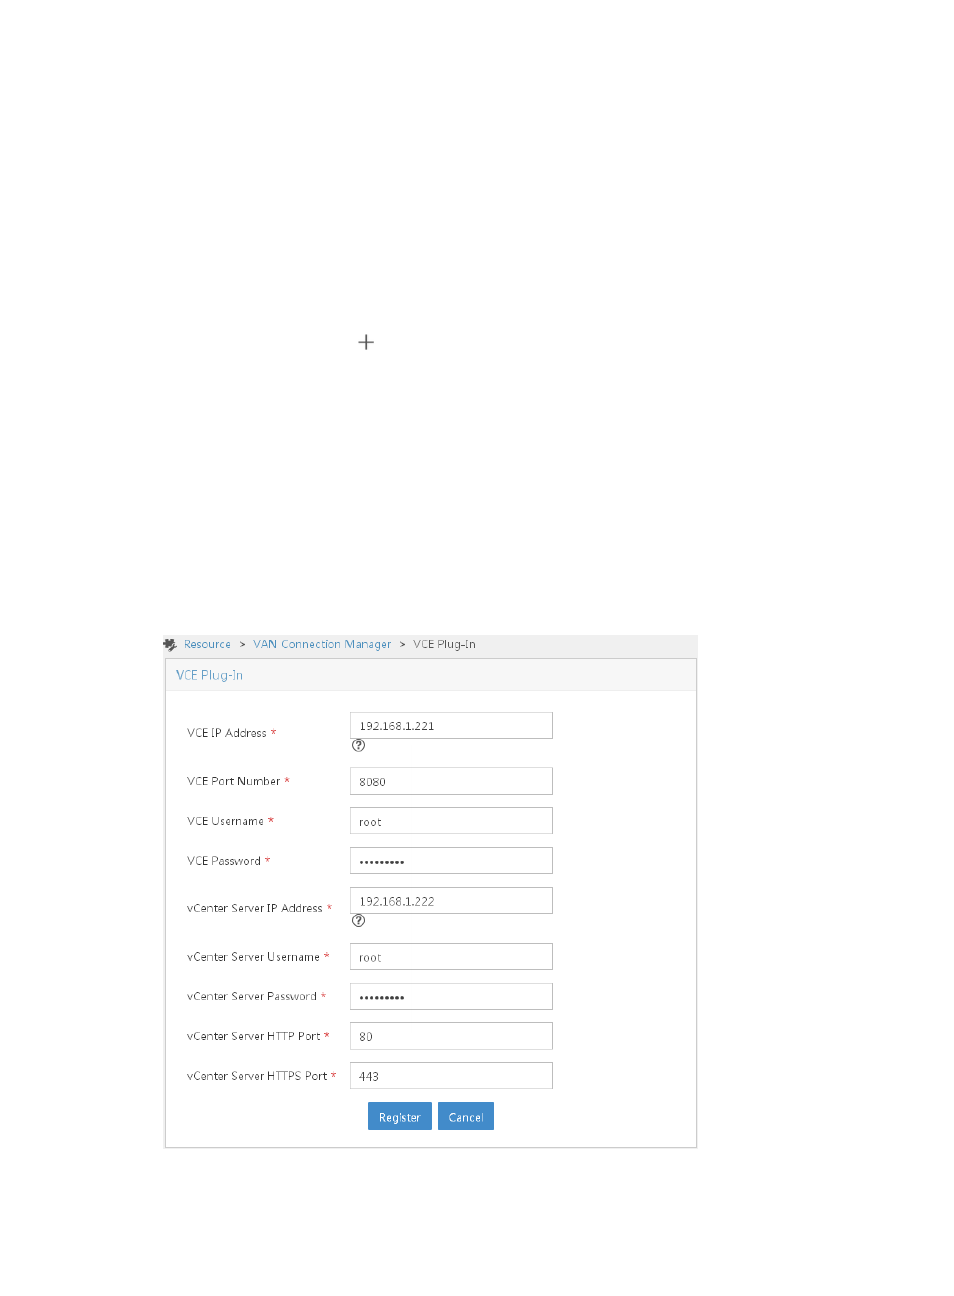
Task: Focus the VCE Port Number field
Action: tap(451, 781)
